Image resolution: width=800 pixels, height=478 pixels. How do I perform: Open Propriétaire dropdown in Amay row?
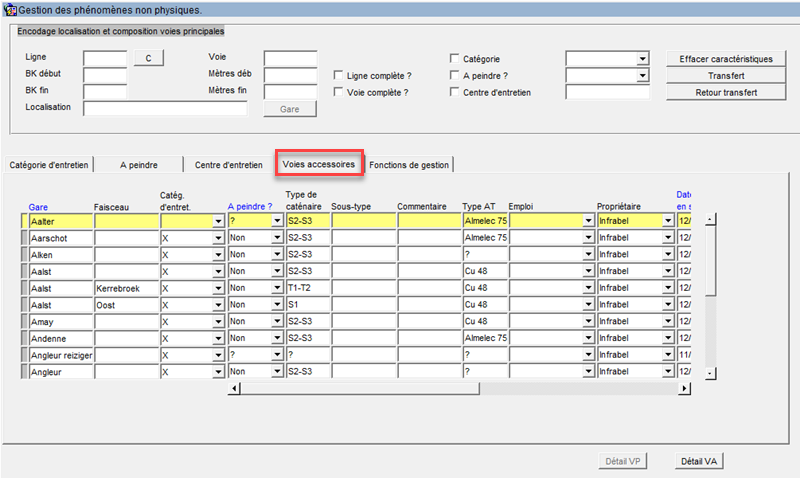coord(668,321)
